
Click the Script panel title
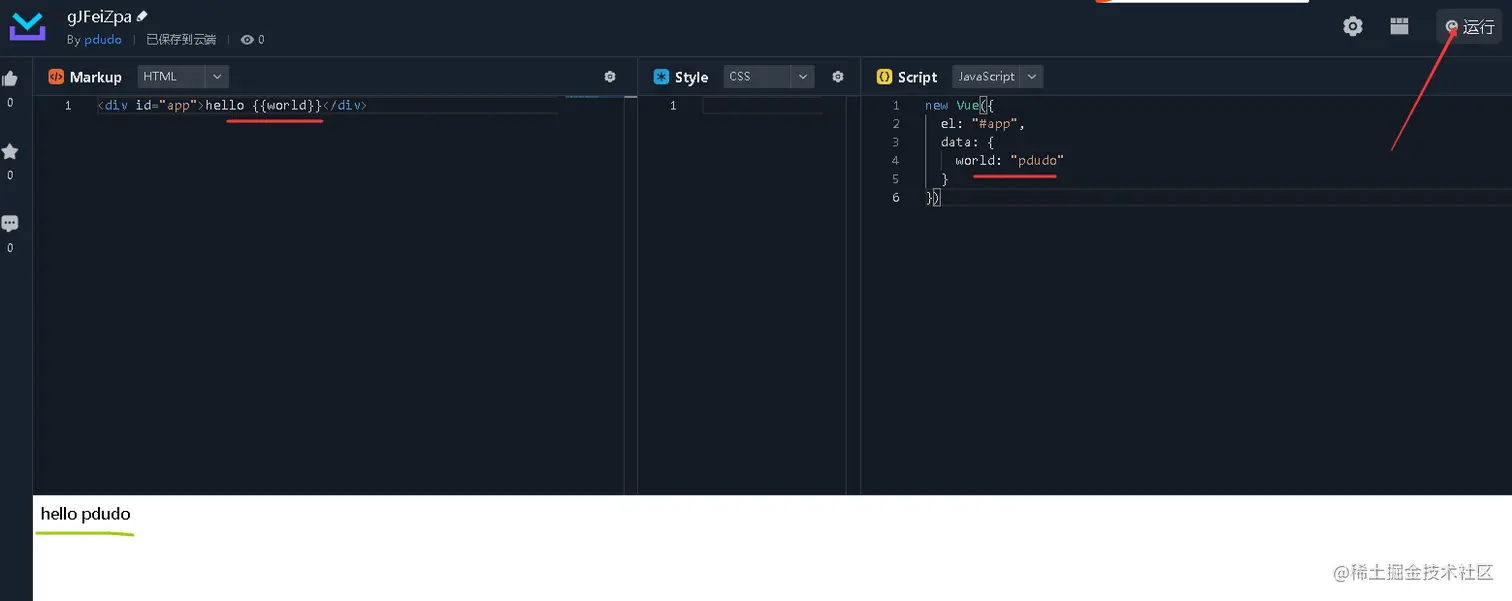(918, 77)
